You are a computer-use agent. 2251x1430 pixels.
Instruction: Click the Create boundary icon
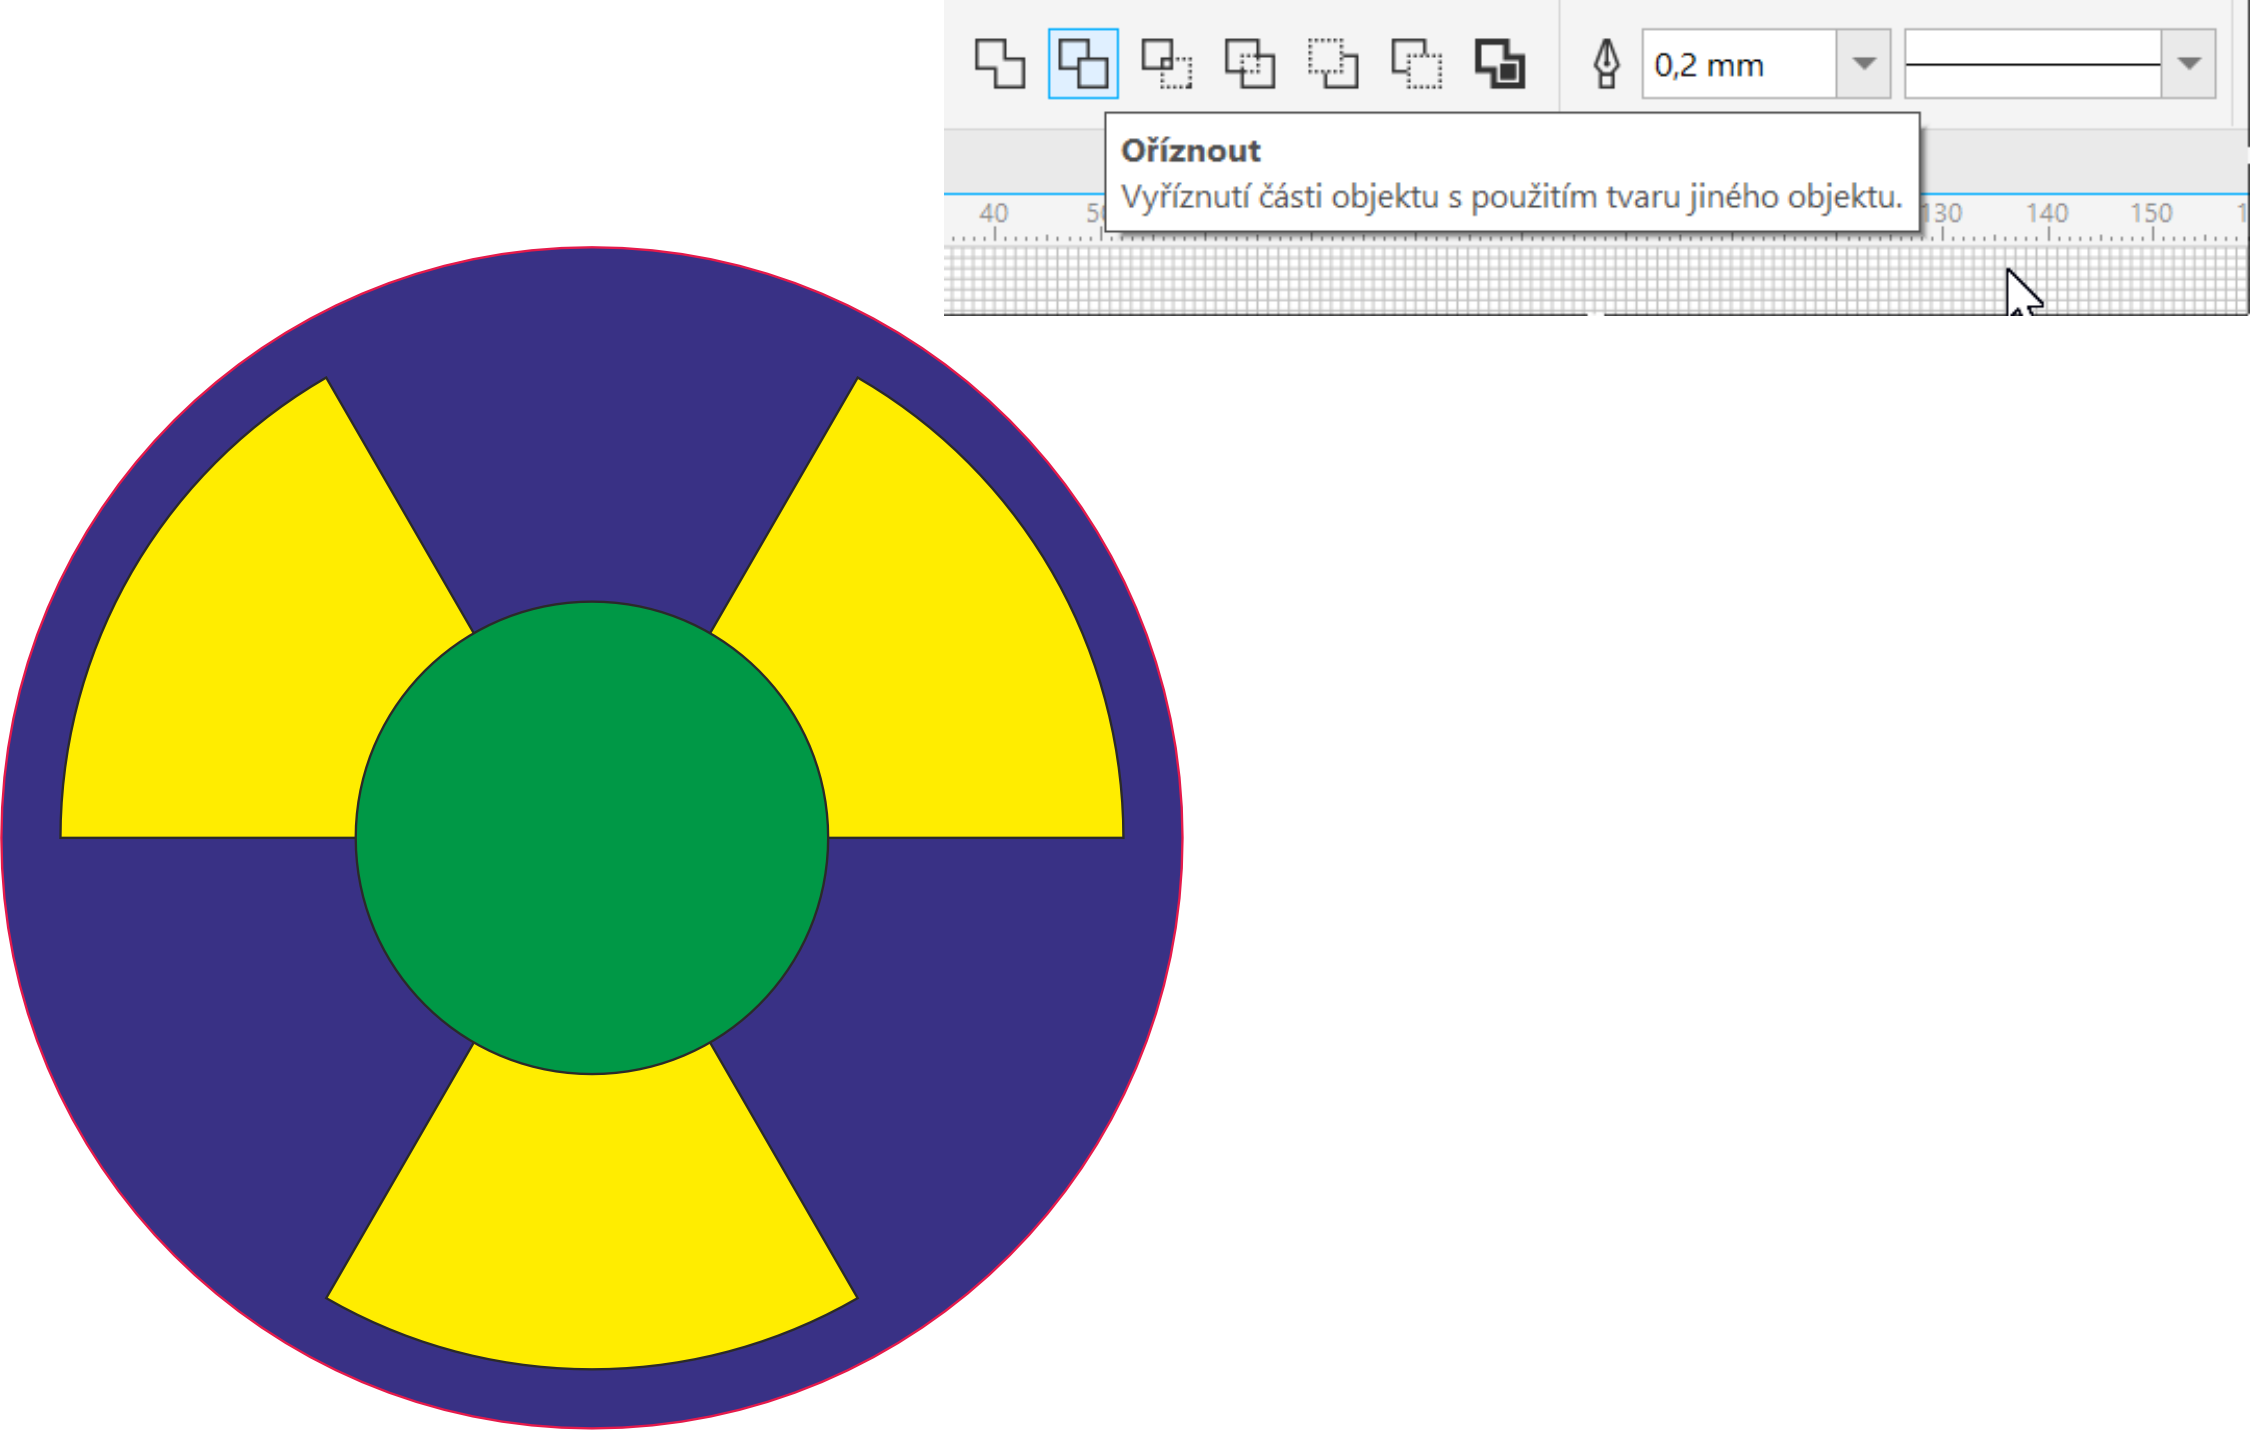pyautogui.click(x=1500, y=64)
